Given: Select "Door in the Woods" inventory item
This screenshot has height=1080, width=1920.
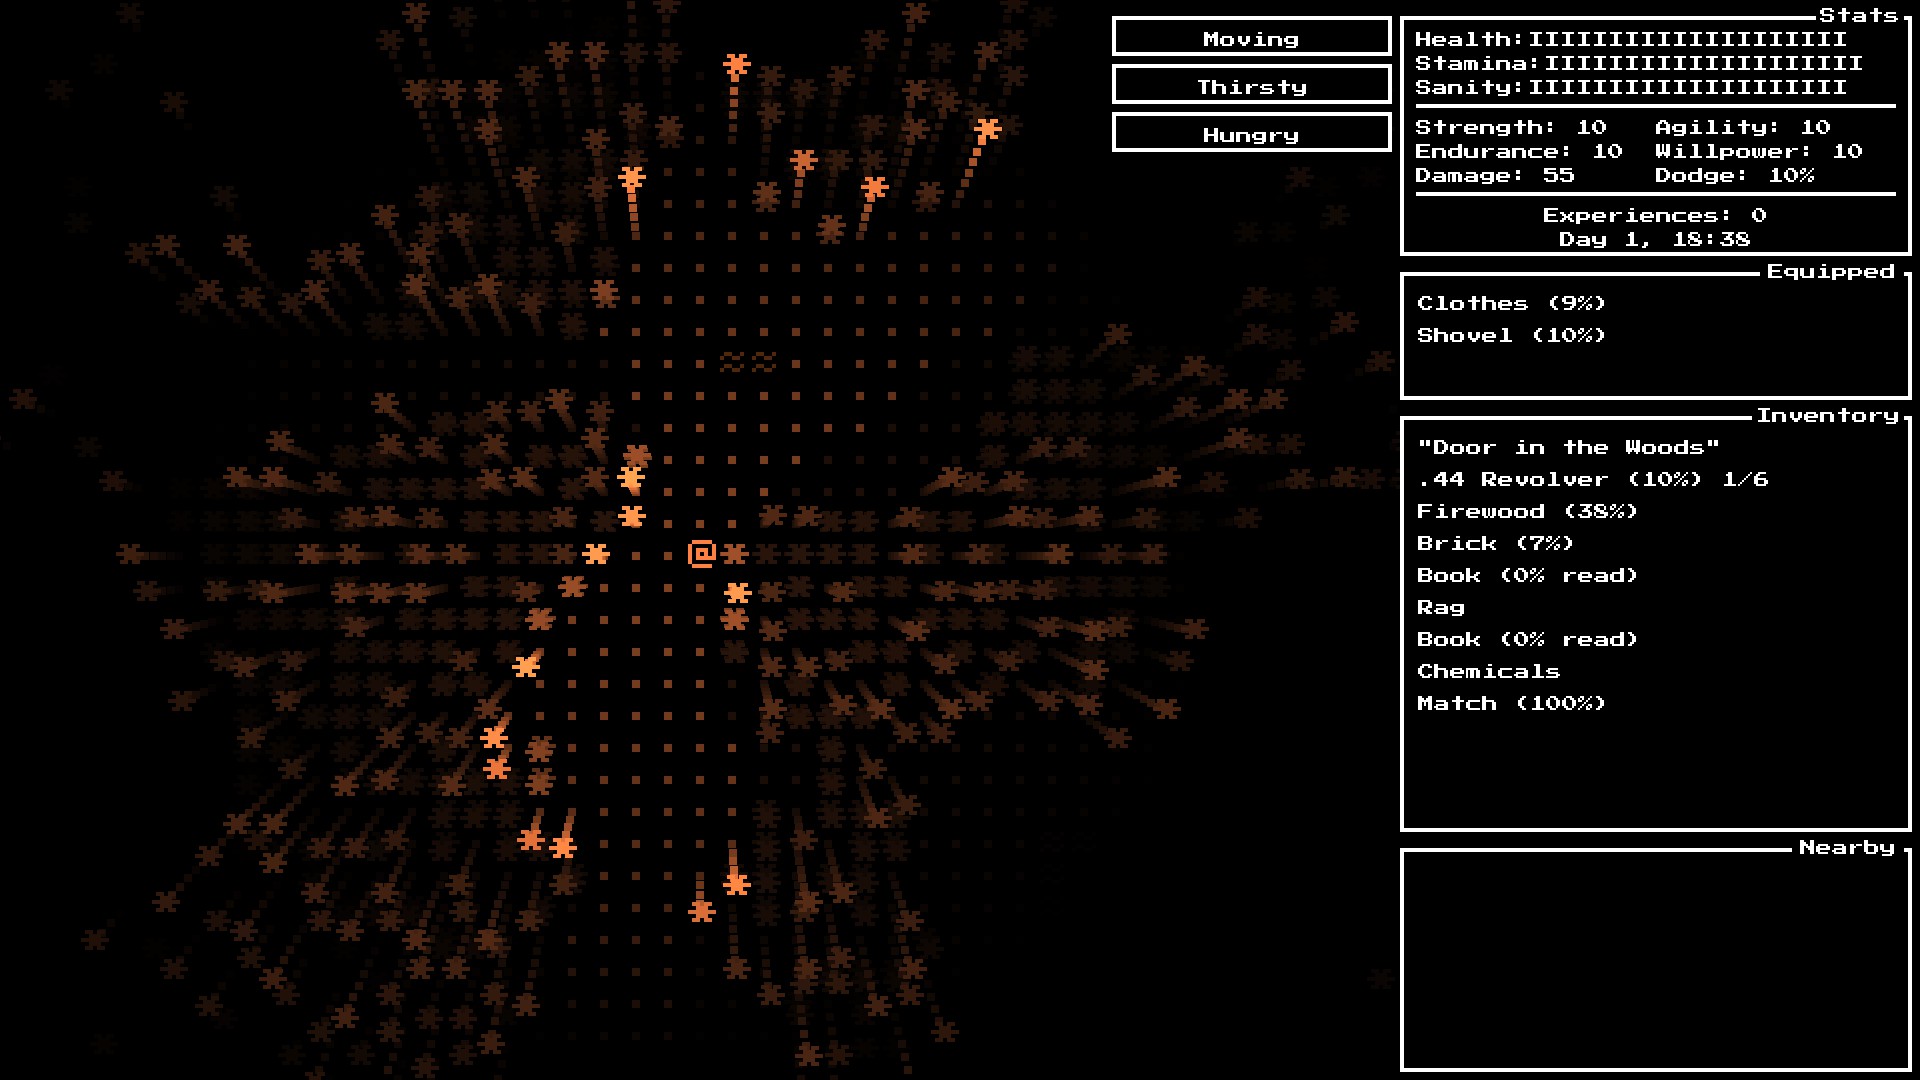Looking at the screenshot, I should pos(1567,447).
